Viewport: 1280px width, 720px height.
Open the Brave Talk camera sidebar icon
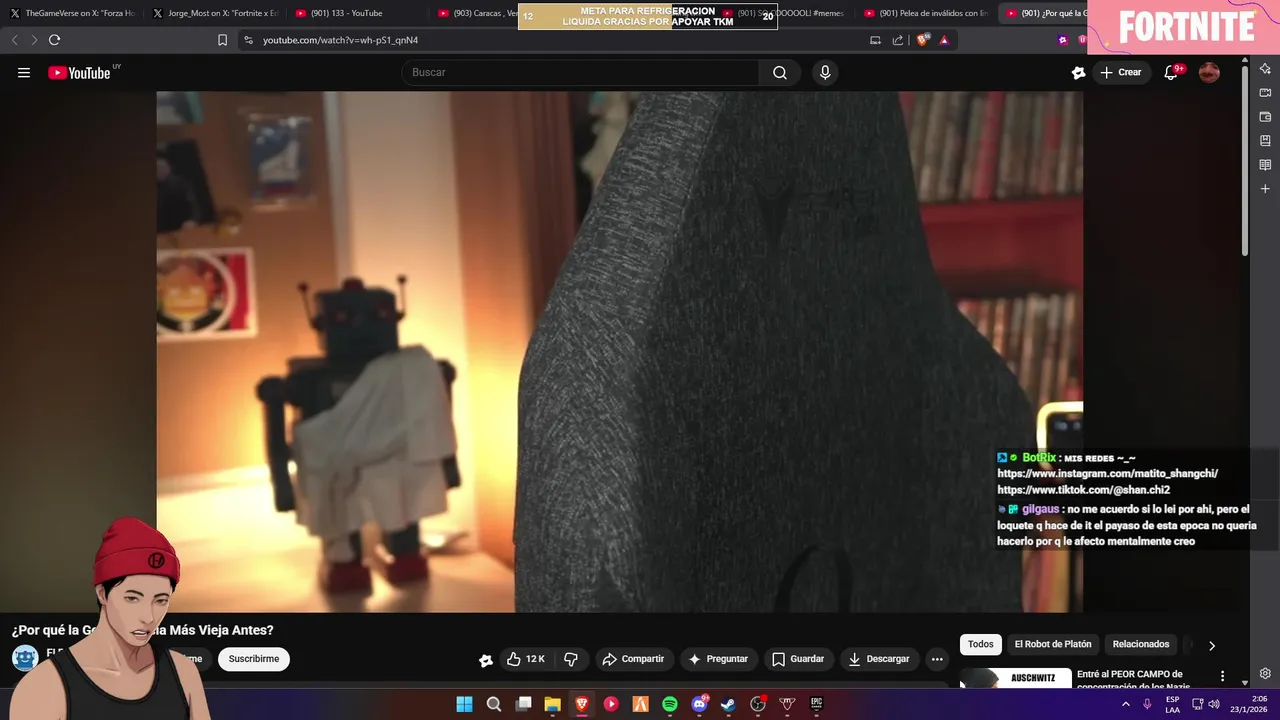point(1265,93)
